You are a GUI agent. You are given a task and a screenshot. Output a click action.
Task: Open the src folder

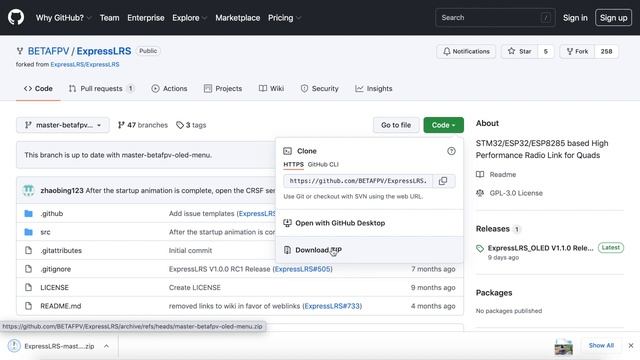pos(45,232)
